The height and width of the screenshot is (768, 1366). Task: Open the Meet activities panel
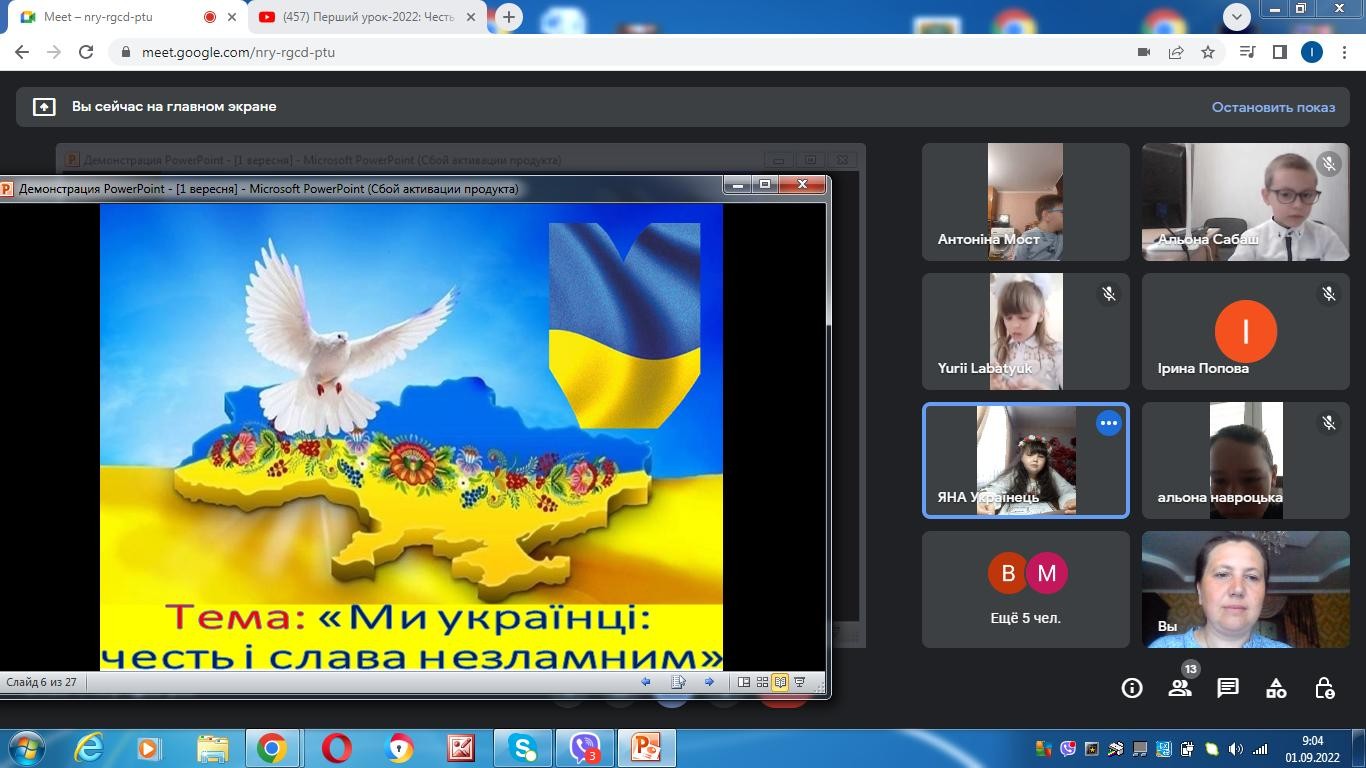tap(1276, 688)
